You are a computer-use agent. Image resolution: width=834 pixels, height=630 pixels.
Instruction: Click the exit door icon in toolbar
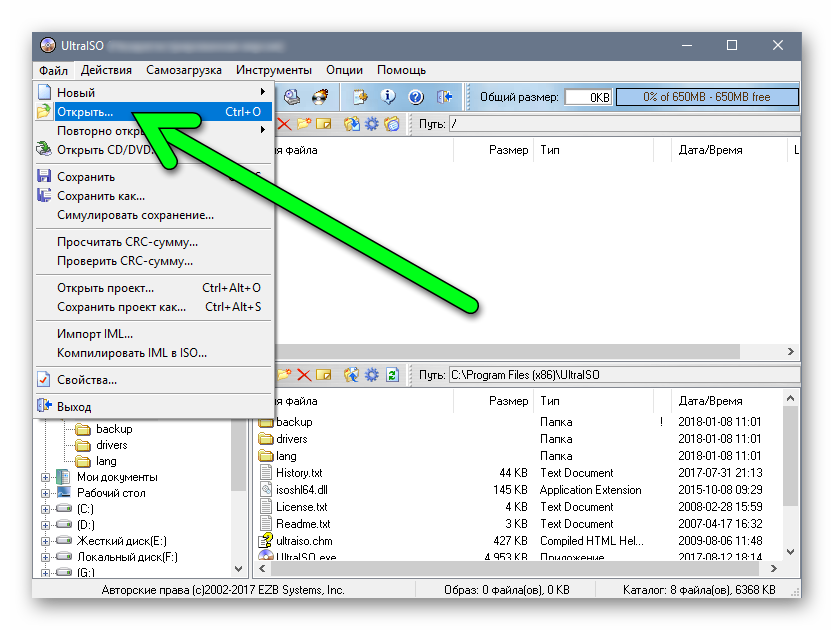tap(444, 97)
